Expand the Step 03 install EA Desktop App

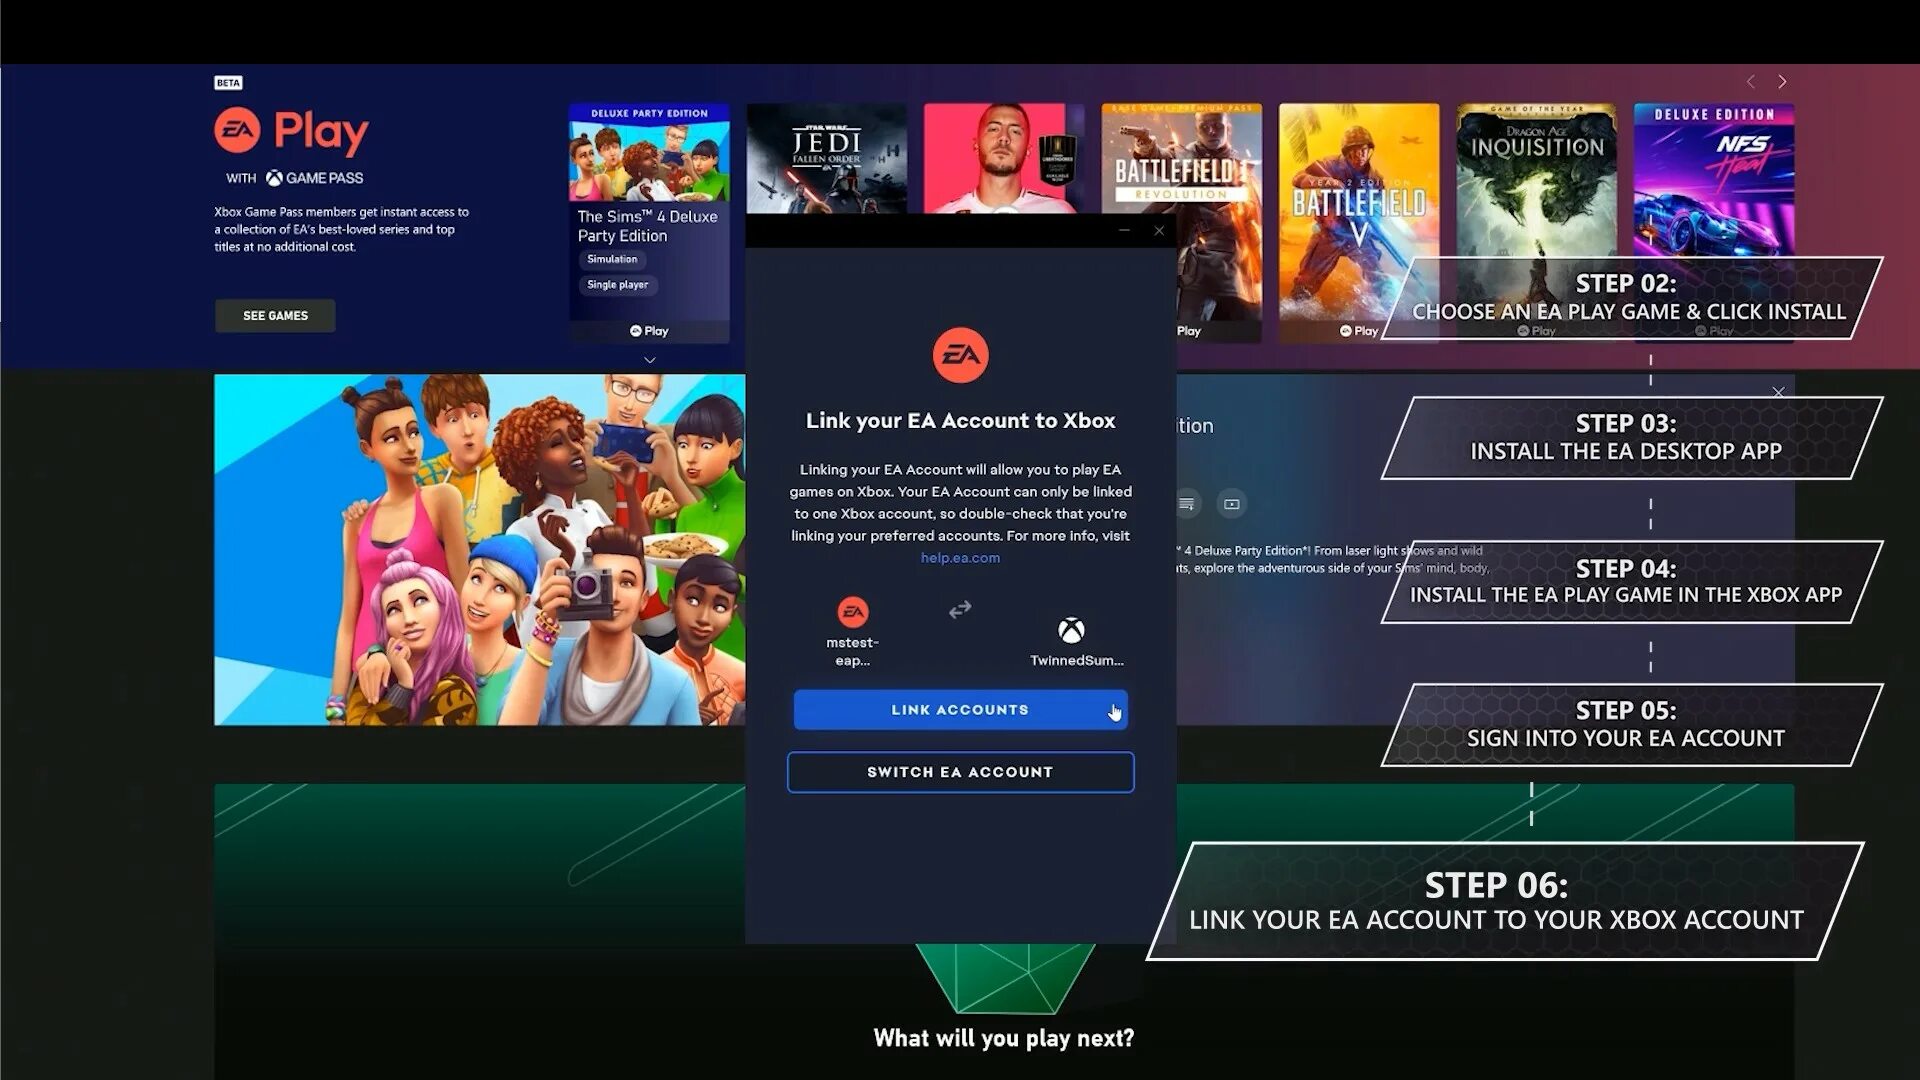pyautogui.click(x=1627, y=436)
